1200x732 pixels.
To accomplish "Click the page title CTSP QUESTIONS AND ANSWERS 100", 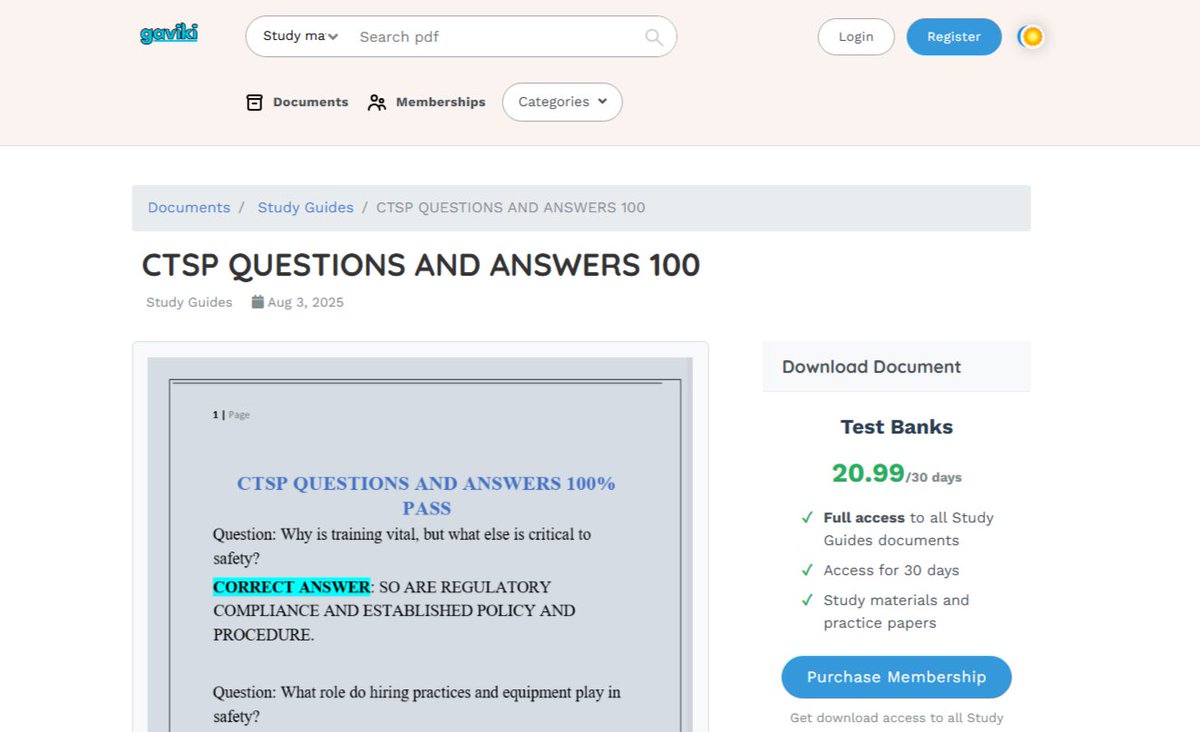I will coord(421,265).
